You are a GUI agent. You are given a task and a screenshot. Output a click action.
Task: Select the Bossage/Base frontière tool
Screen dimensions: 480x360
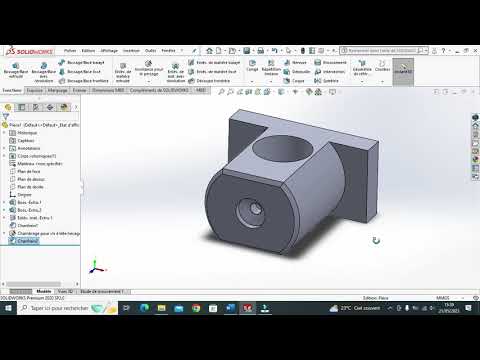click(83, 81)
